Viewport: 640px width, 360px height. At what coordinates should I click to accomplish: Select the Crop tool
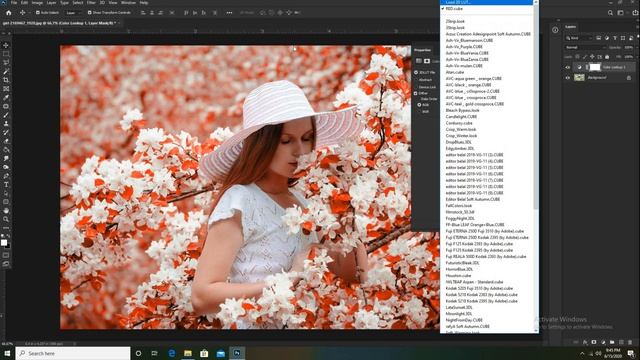click(6, 80)
